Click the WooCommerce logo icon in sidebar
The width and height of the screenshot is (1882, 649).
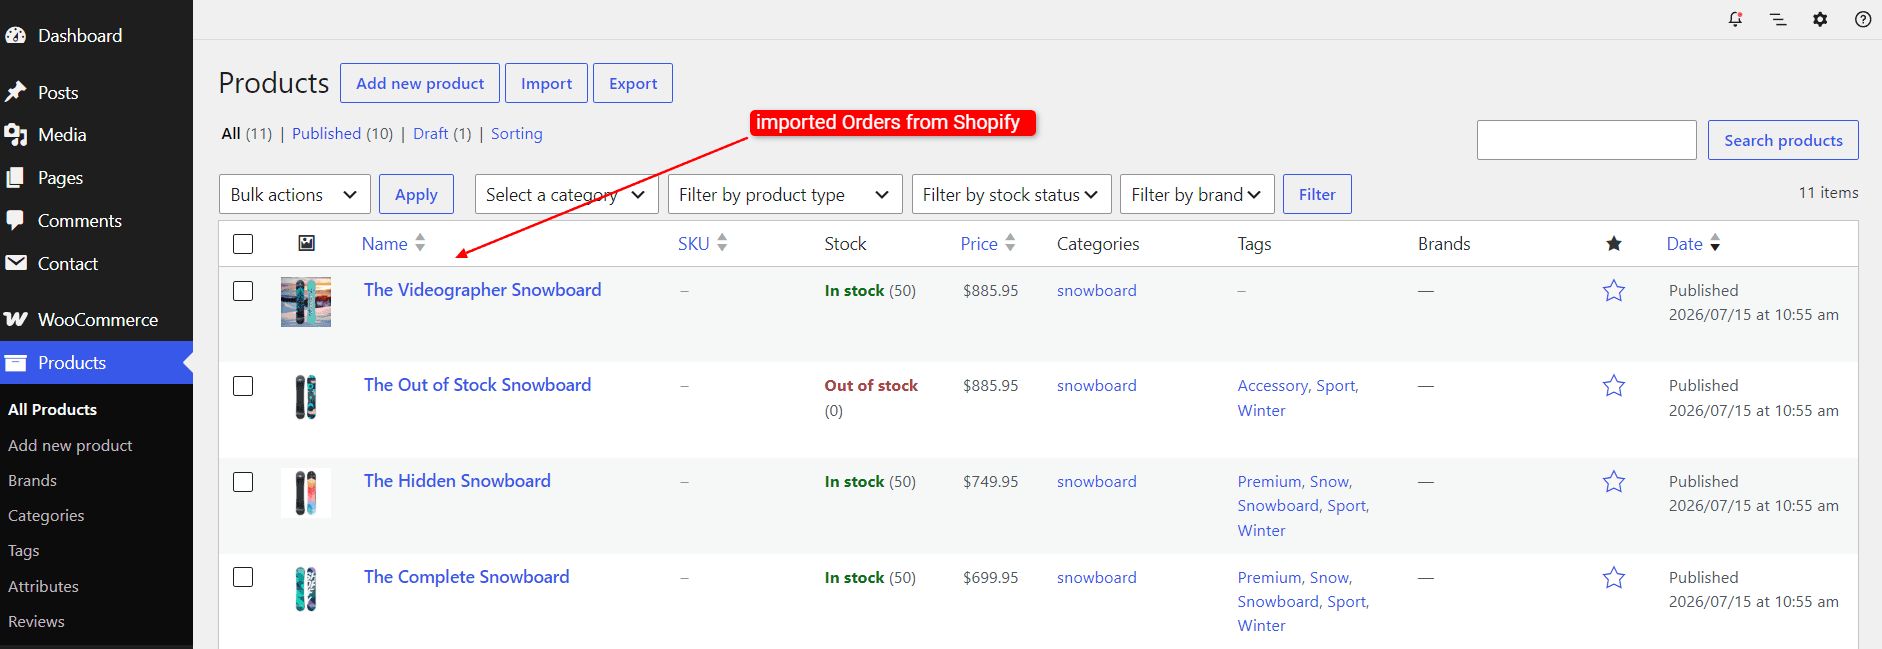point(16,319)
